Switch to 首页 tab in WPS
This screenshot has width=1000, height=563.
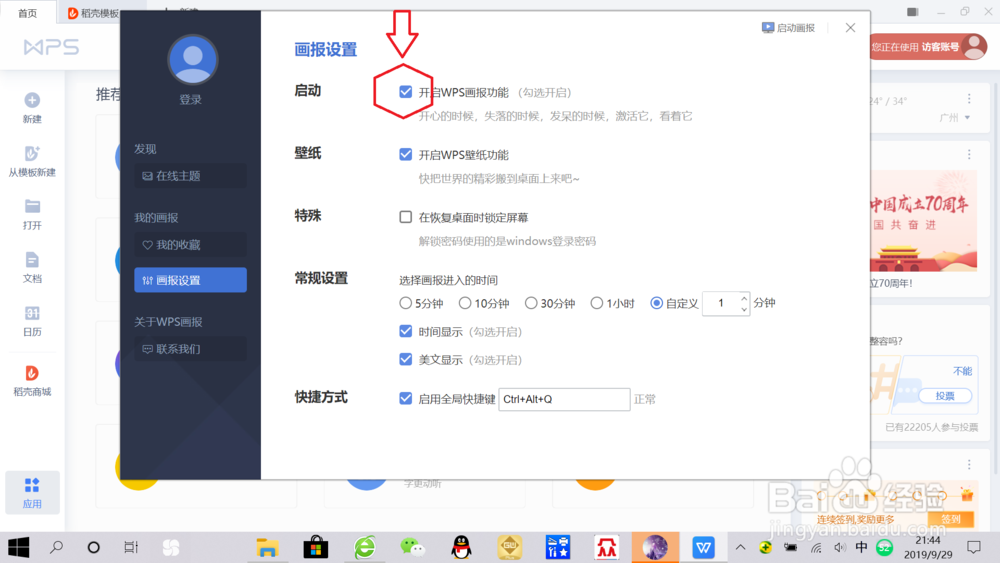[x=27, y=13]
